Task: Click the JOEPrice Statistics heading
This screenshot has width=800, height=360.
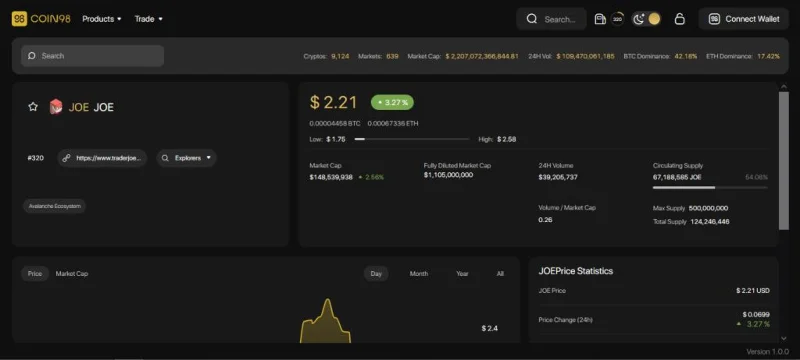Action: (576, 271)
